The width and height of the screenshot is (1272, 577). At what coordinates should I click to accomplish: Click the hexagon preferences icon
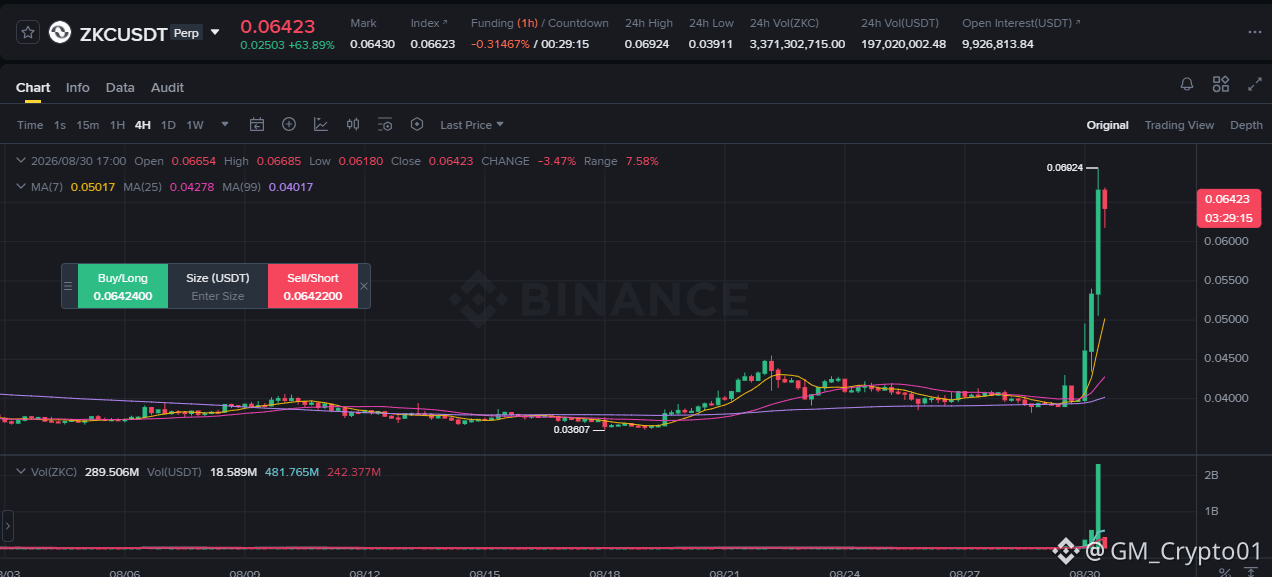417,125
